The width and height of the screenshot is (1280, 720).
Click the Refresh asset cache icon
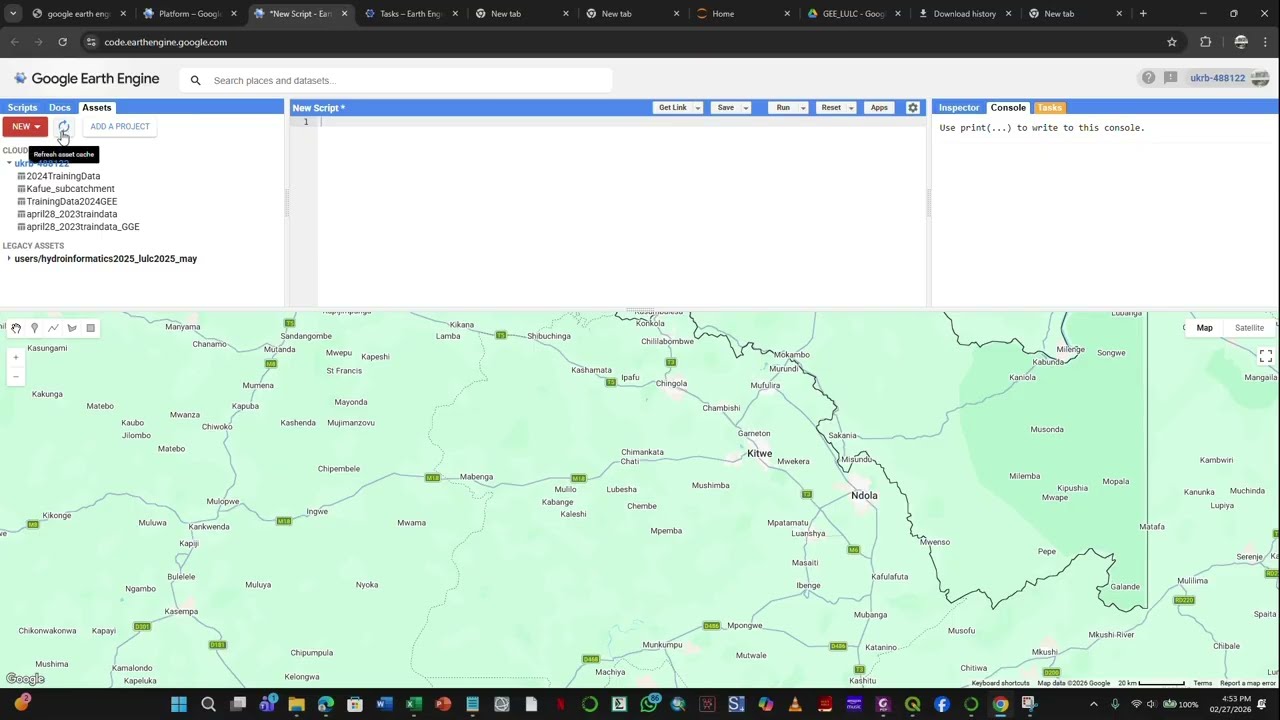pyautogui.click(x=63, y=127)
